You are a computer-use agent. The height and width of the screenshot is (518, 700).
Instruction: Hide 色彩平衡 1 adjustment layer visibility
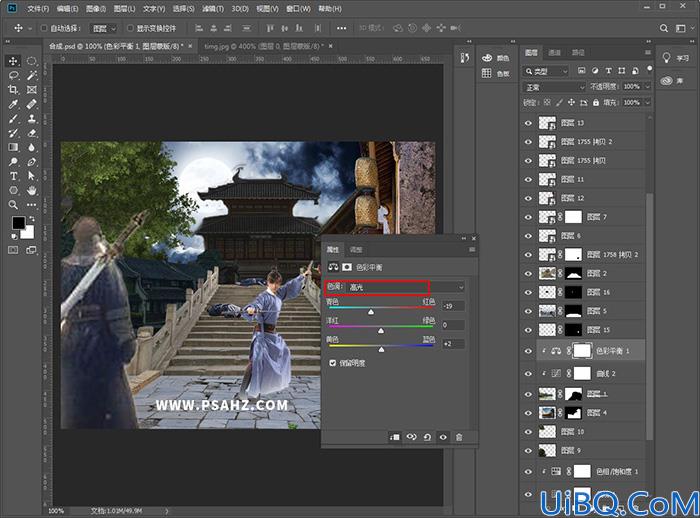(529, 351)
